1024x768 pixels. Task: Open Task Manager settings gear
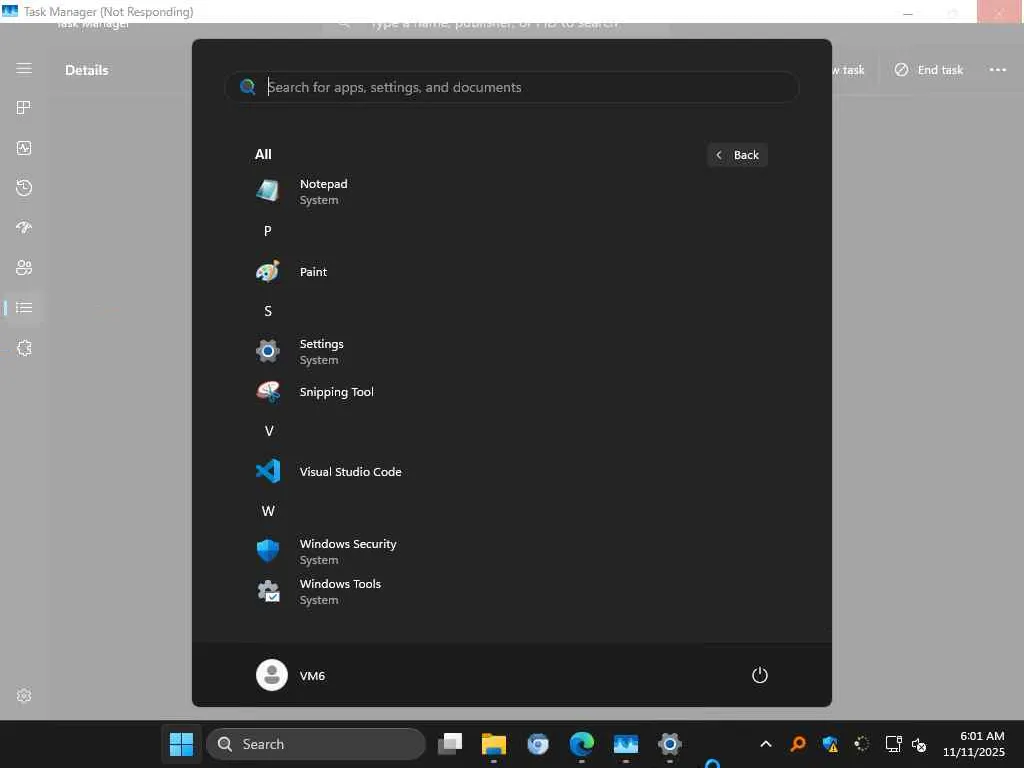pyautogui.click(x=24, y=696)
